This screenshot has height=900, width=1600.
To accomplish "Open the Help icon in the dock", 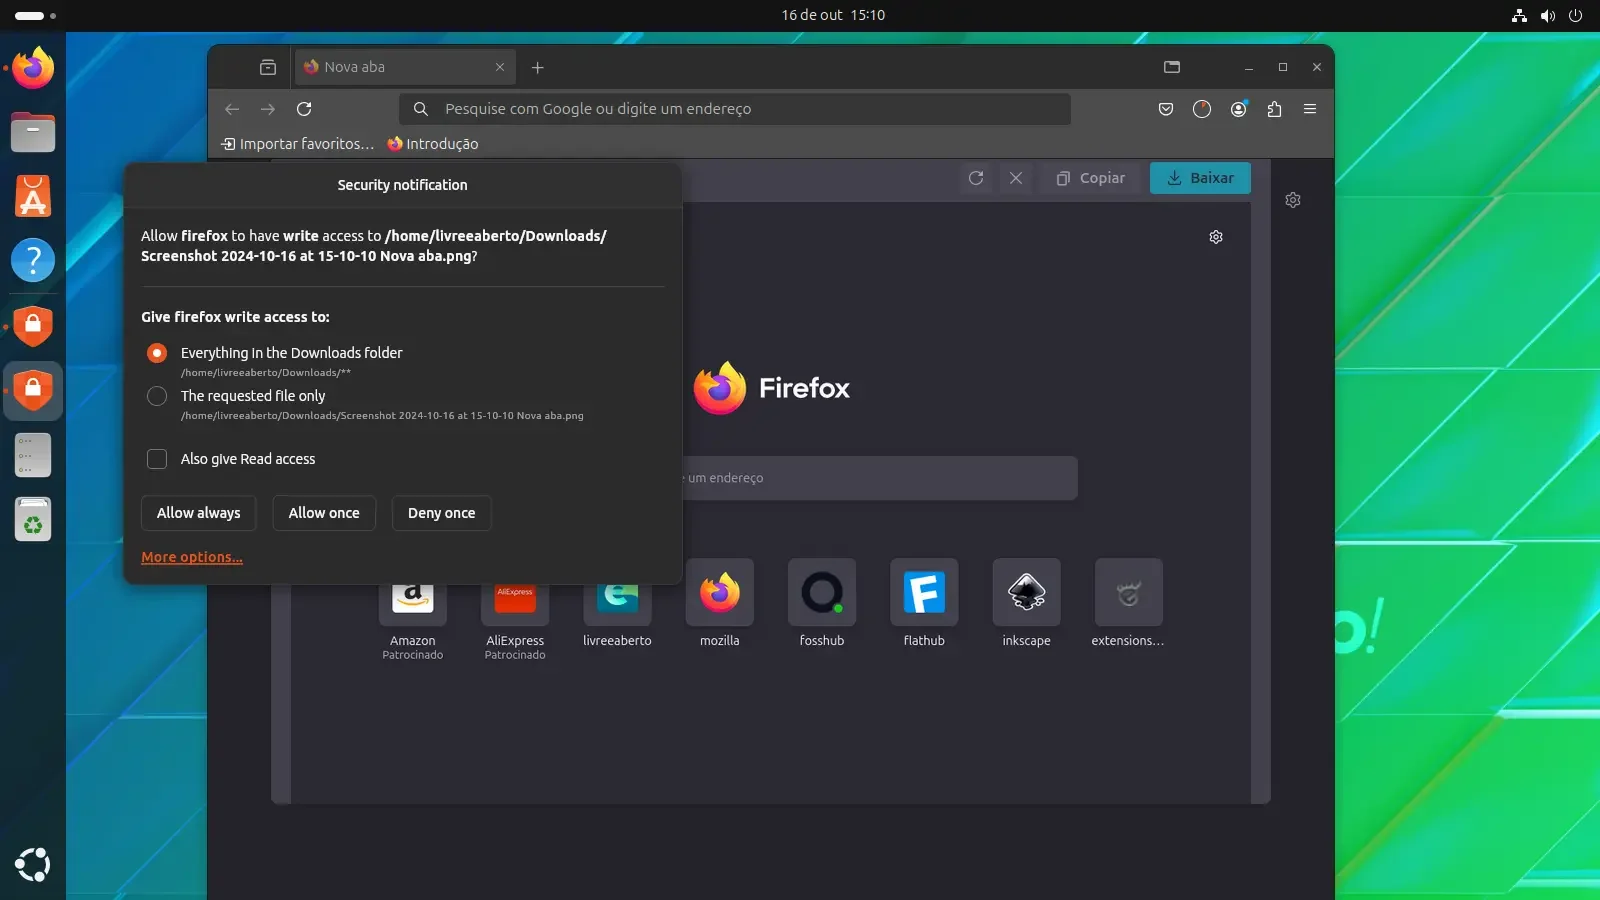I will click(33, 260).
